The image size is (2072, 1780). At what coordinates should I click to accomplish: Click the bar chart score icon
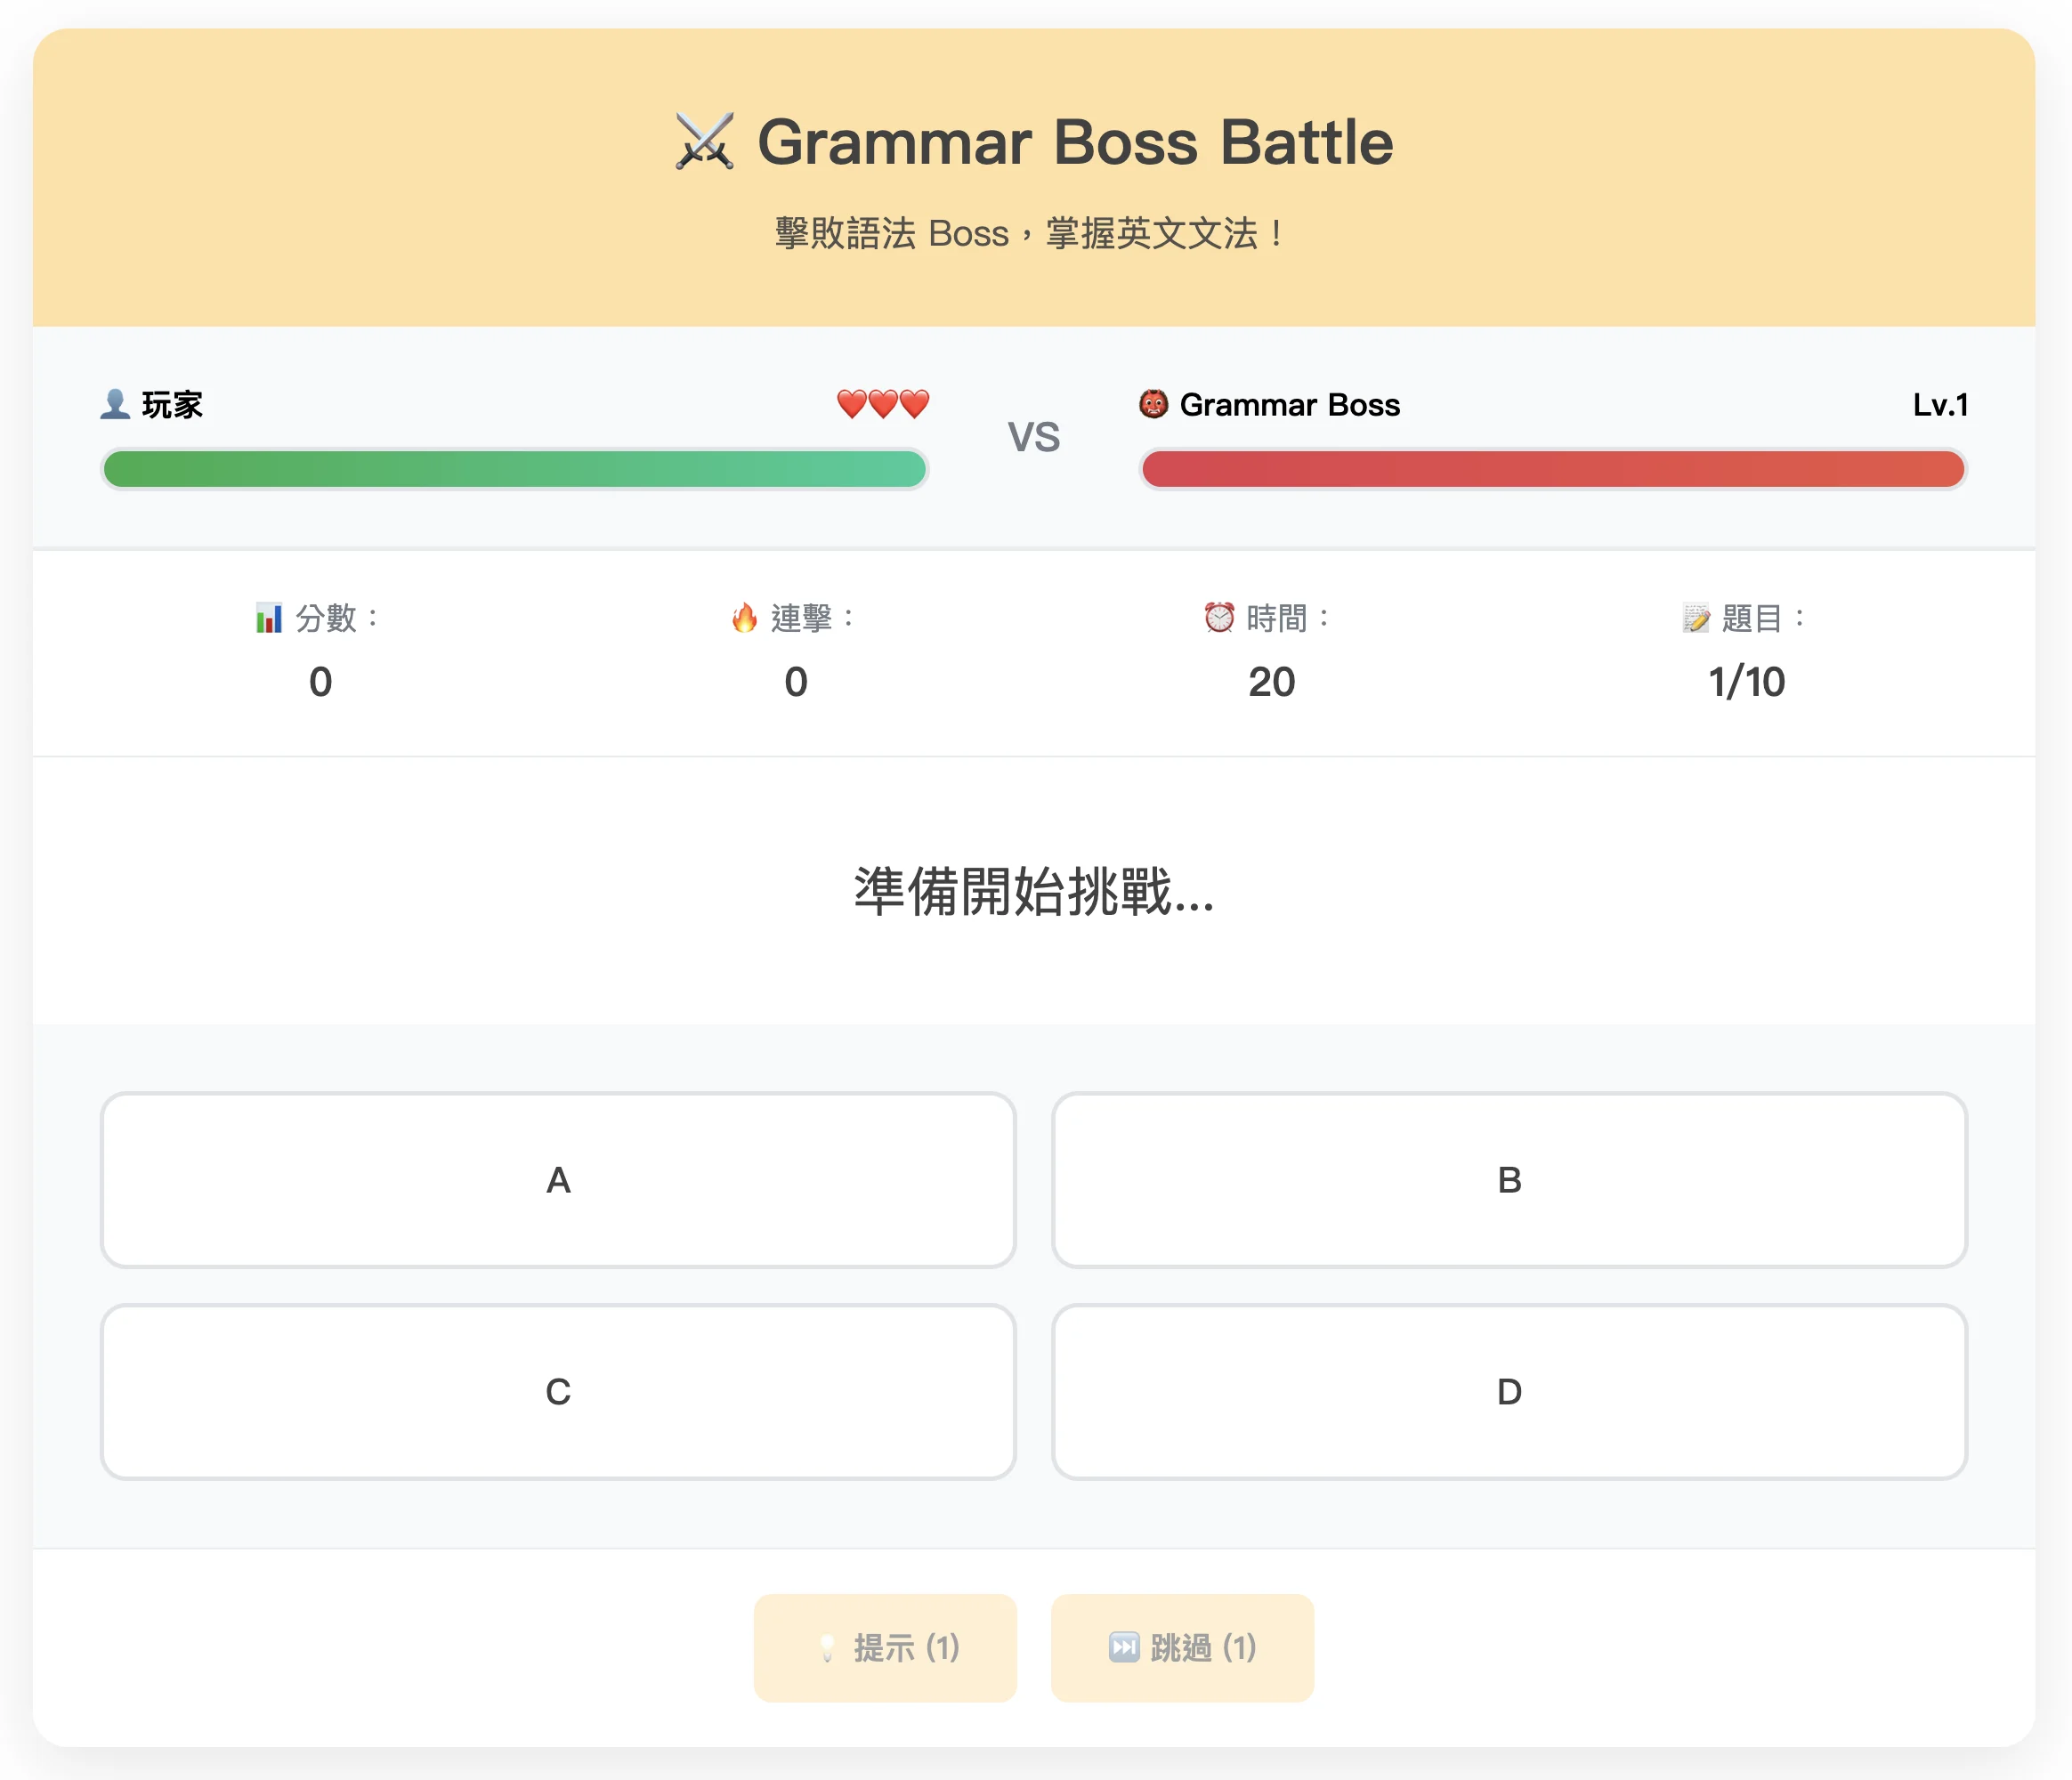point(268,618)
